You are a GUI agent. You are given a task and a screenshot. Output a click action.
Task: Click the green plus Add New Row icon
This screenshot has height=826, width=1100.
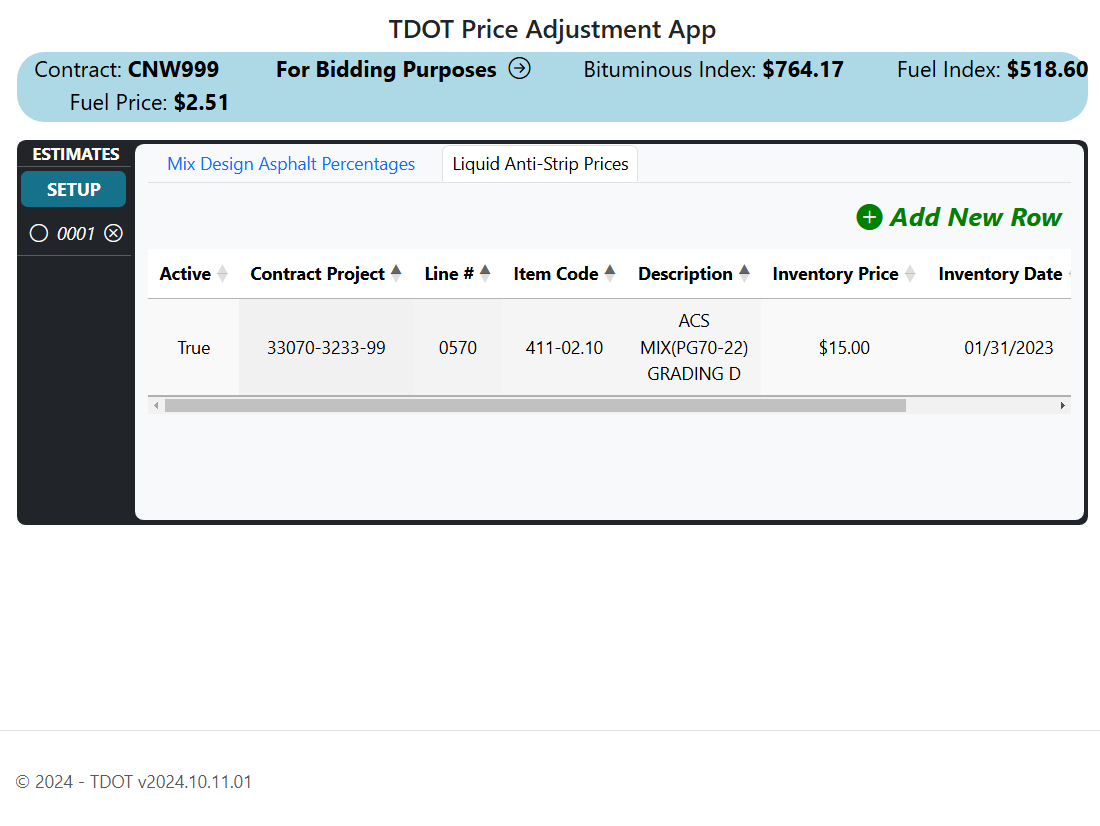(869, 218)
